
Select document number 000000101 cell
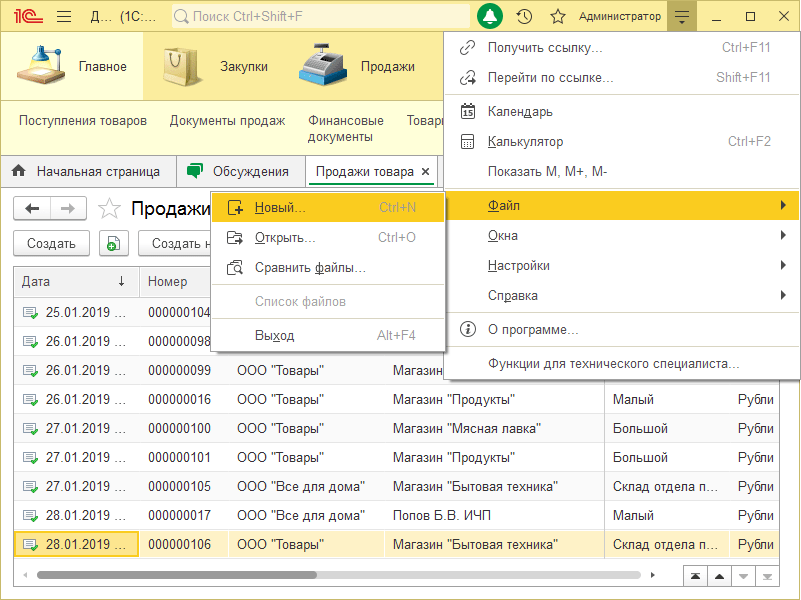click(x=179, y=458)
